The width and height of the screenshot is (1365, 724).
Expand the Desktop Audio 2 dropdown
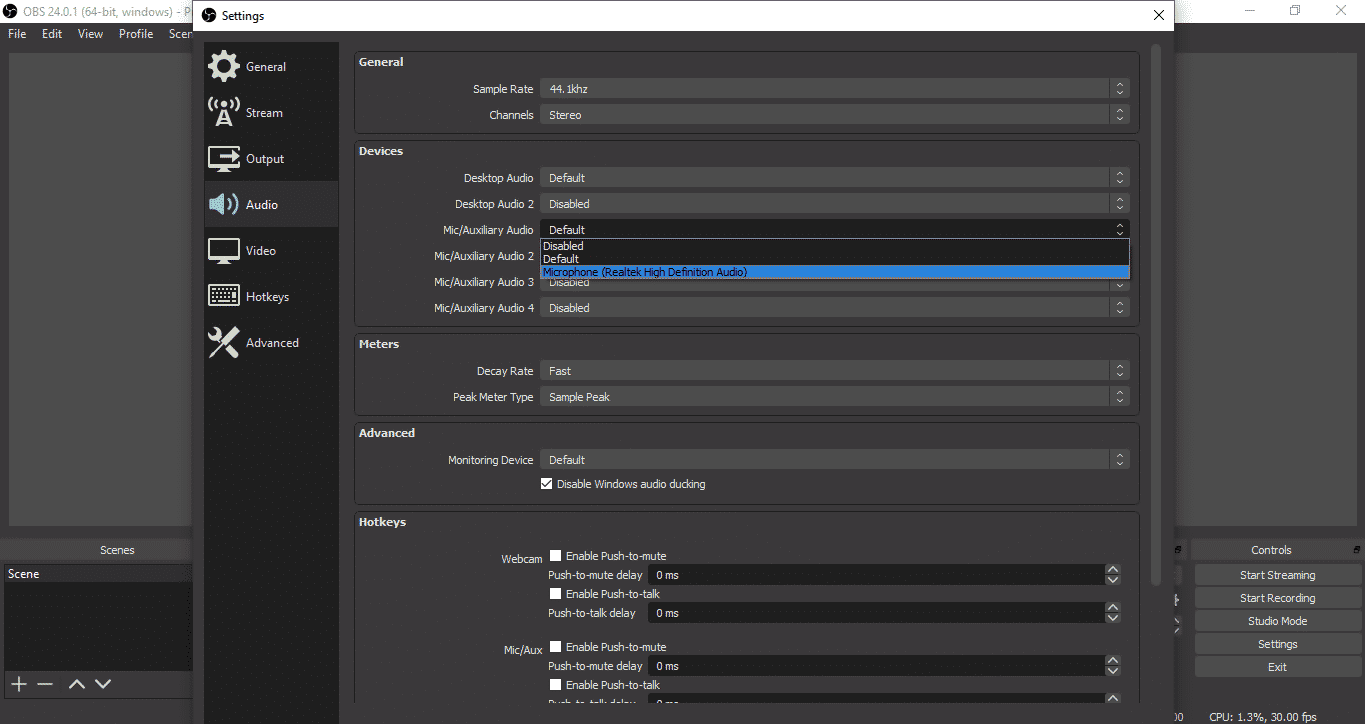click(x=835, y=204)
